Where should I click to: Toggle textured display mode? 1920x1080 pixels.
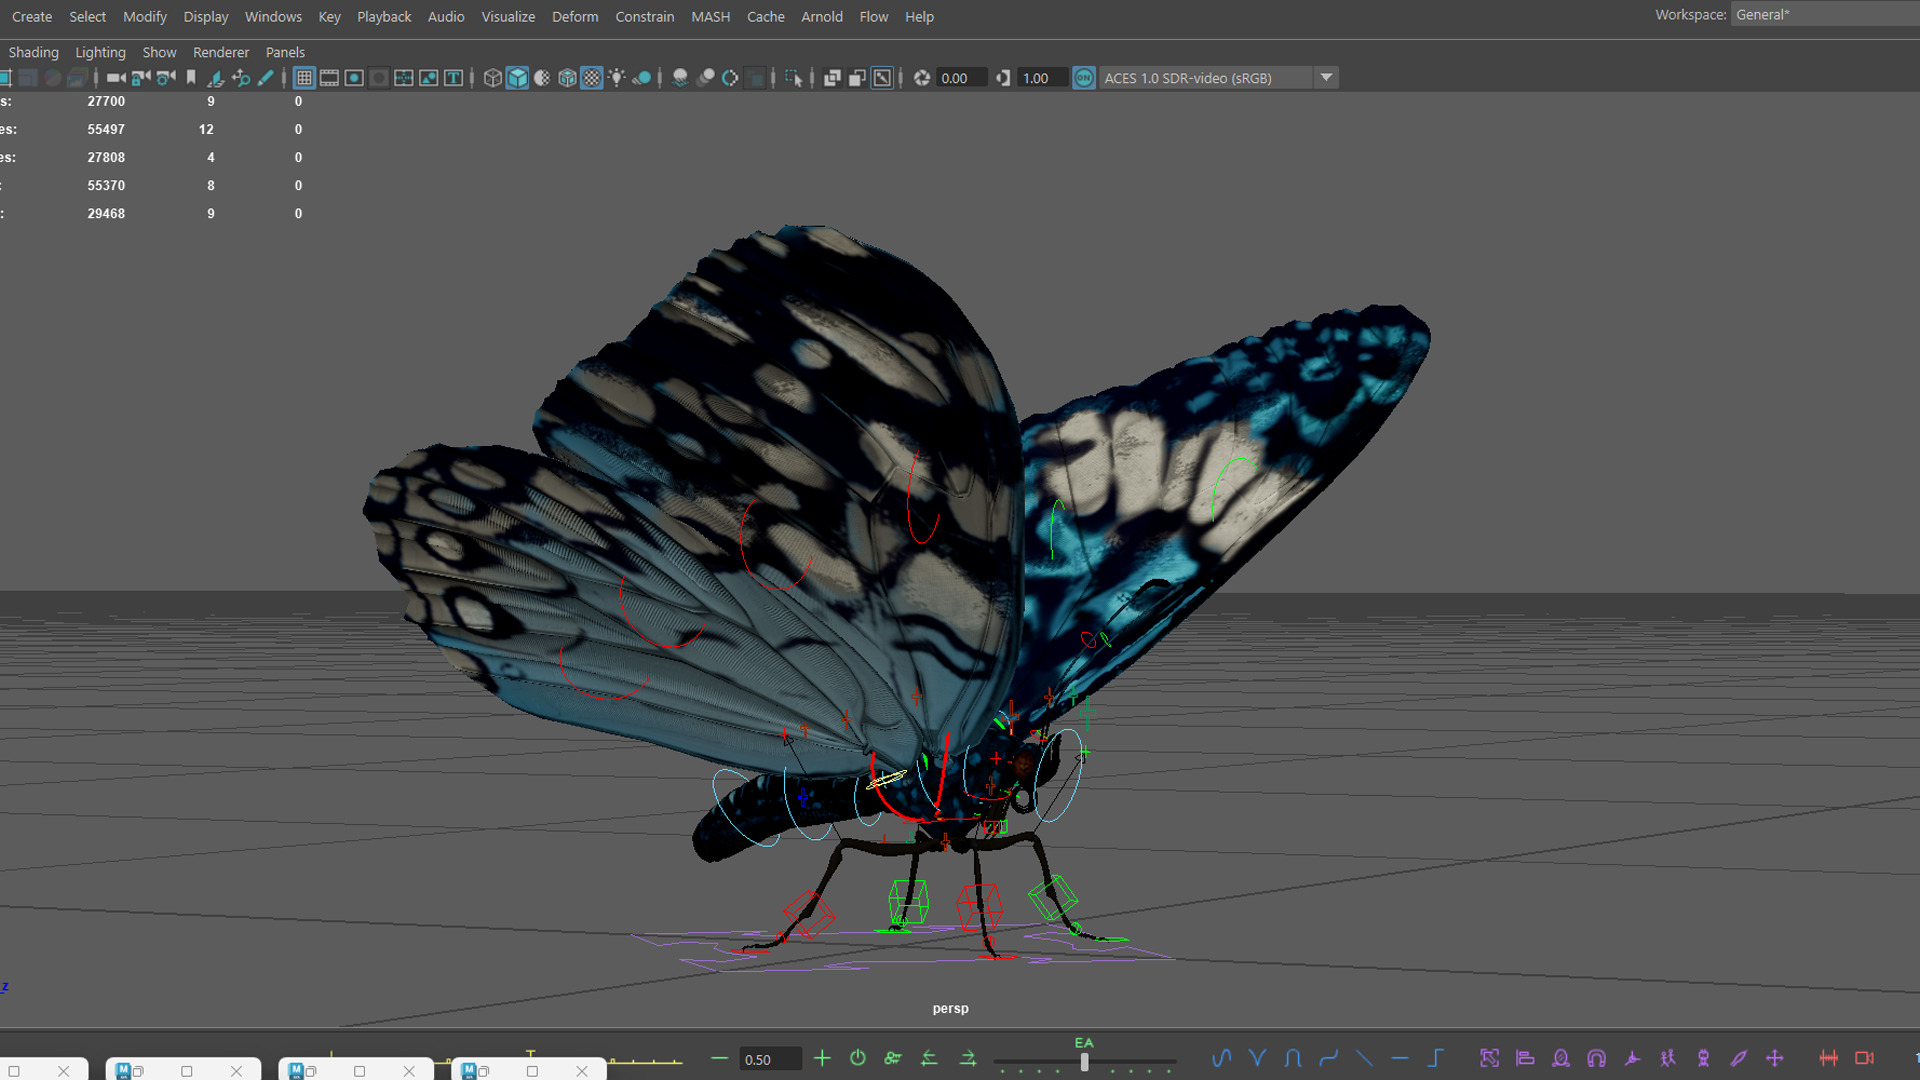(x=592, y=78)
